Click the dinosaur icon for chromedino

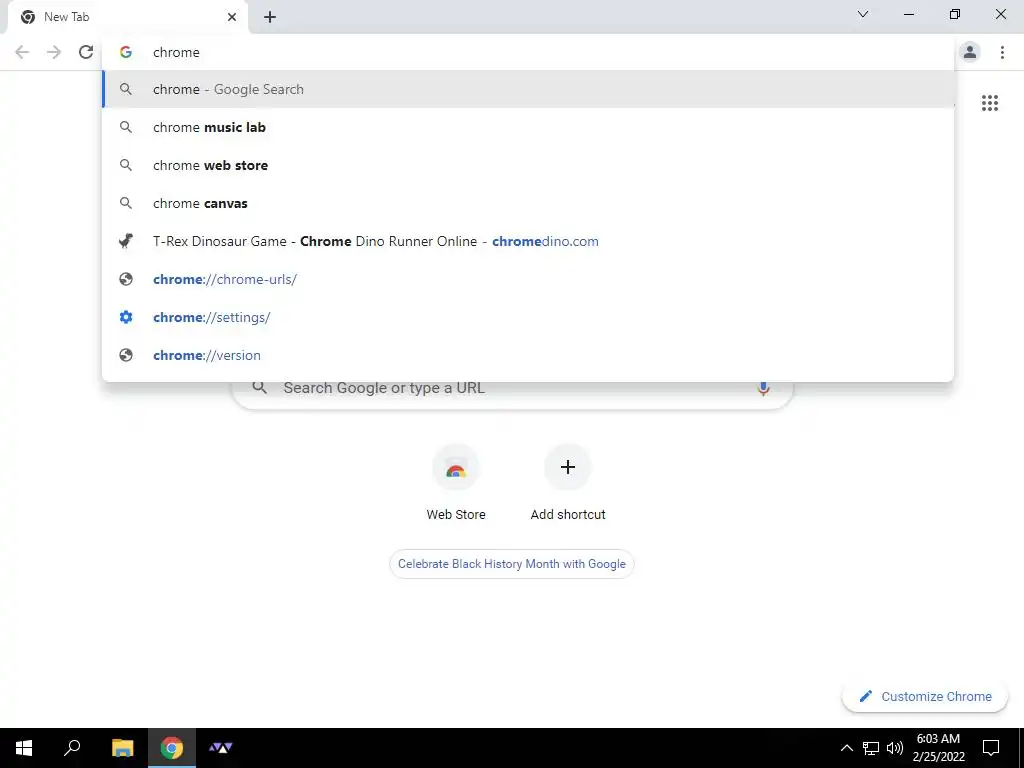(126, 241)
